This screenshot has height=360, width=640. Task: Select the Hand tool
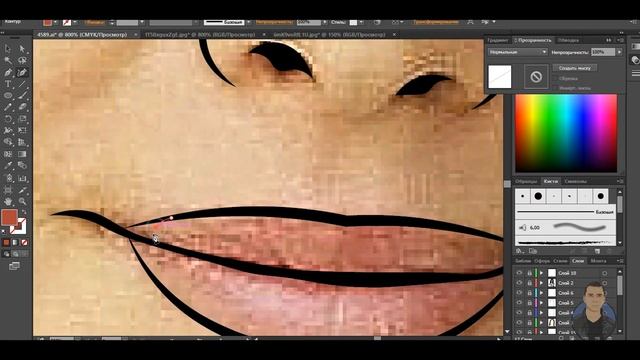[8, 201]
